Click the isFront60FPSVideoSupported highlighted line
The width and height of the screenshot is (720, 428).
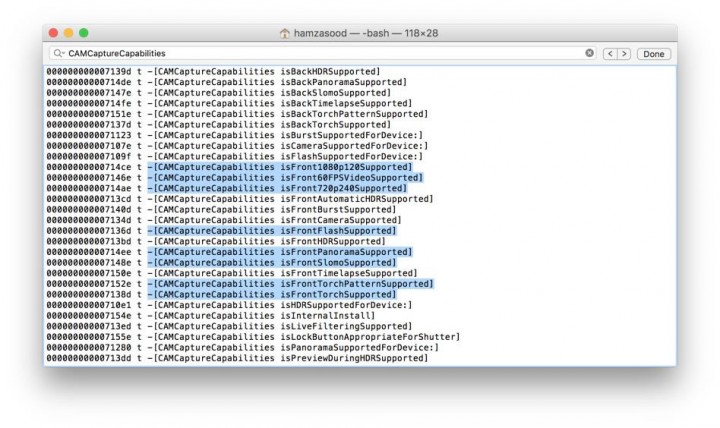click(285, 178)
